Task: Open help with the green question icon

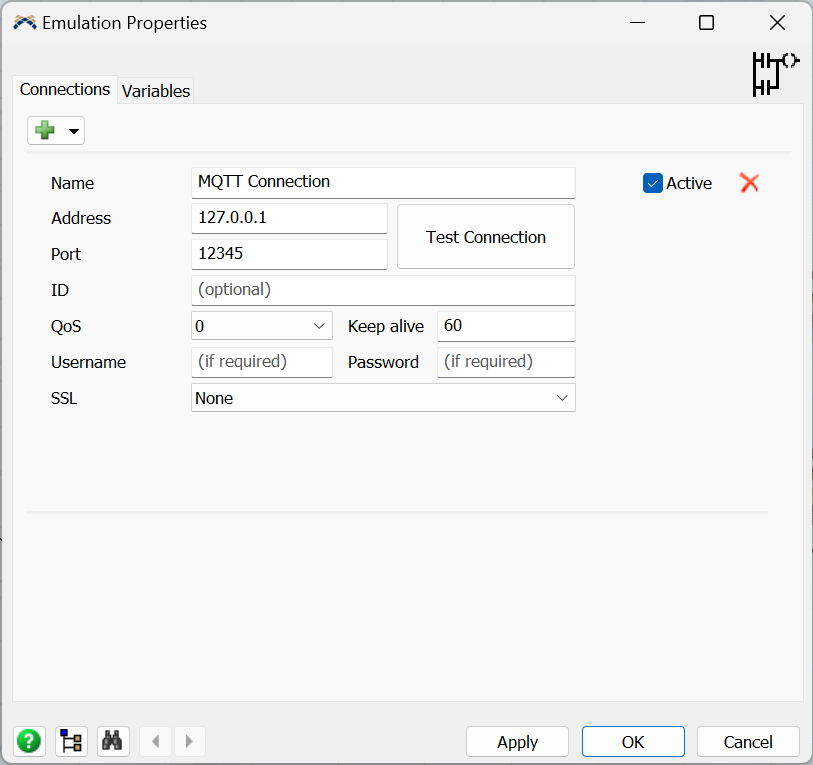Action: click(29, 741)
